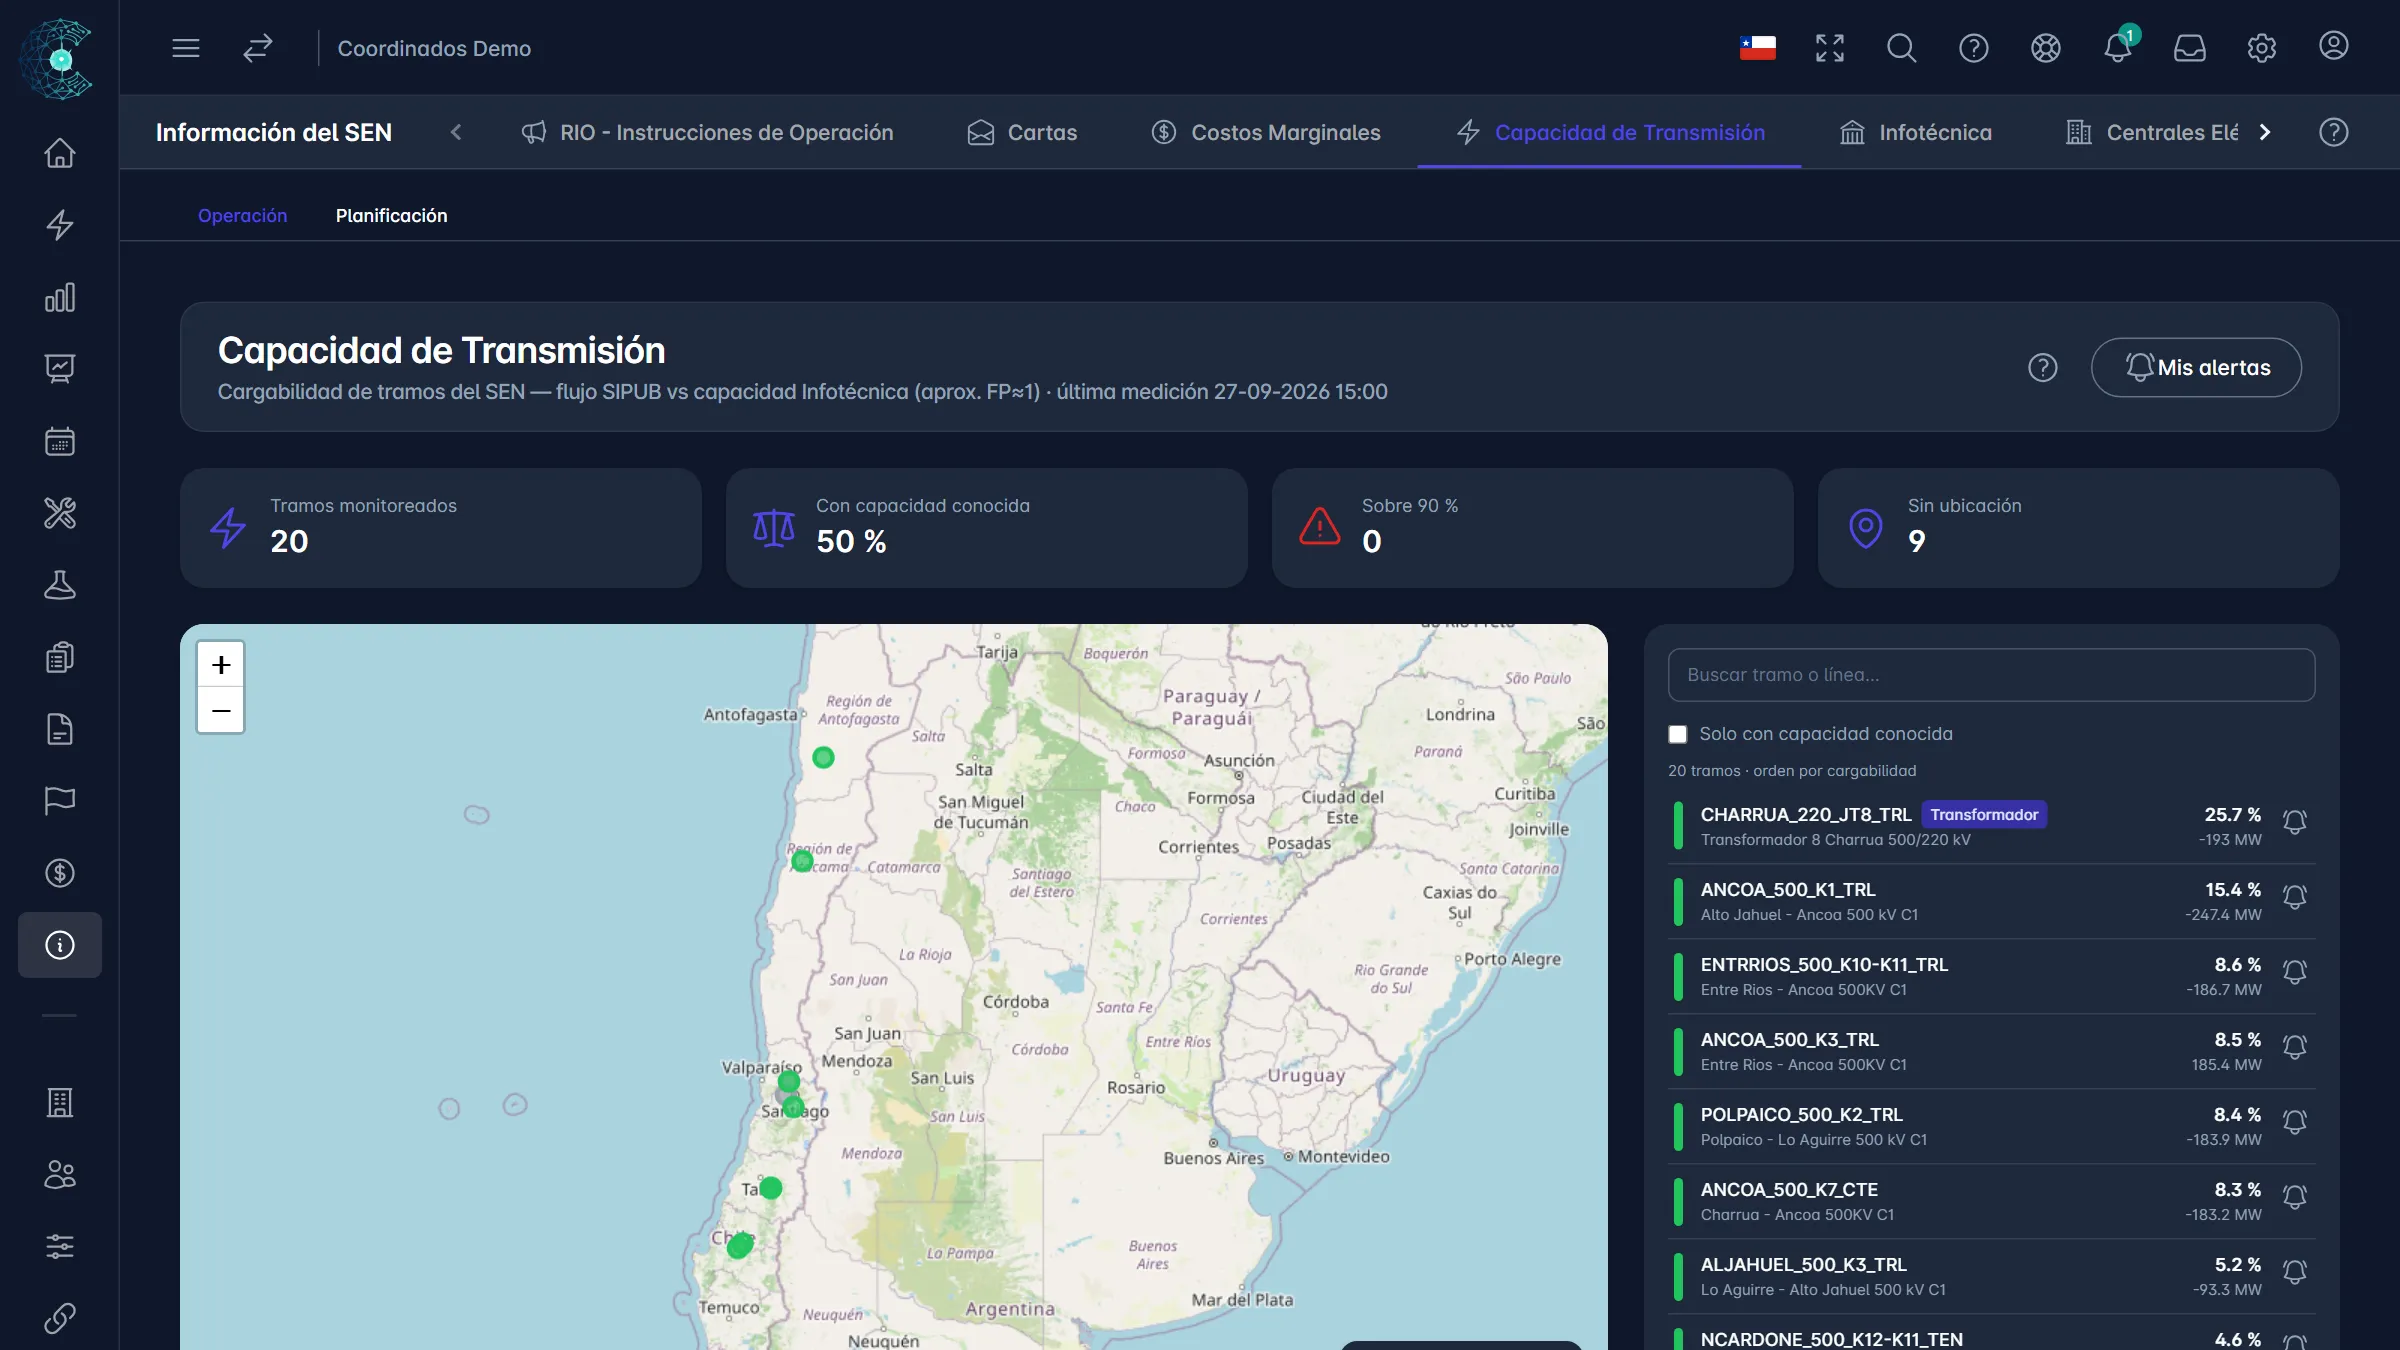The width and height of the screenshot is (2400, 1350).
Task: Toggle alert bell for ANCOA_500_K7_CTE
Action: click(2295, 1197)
